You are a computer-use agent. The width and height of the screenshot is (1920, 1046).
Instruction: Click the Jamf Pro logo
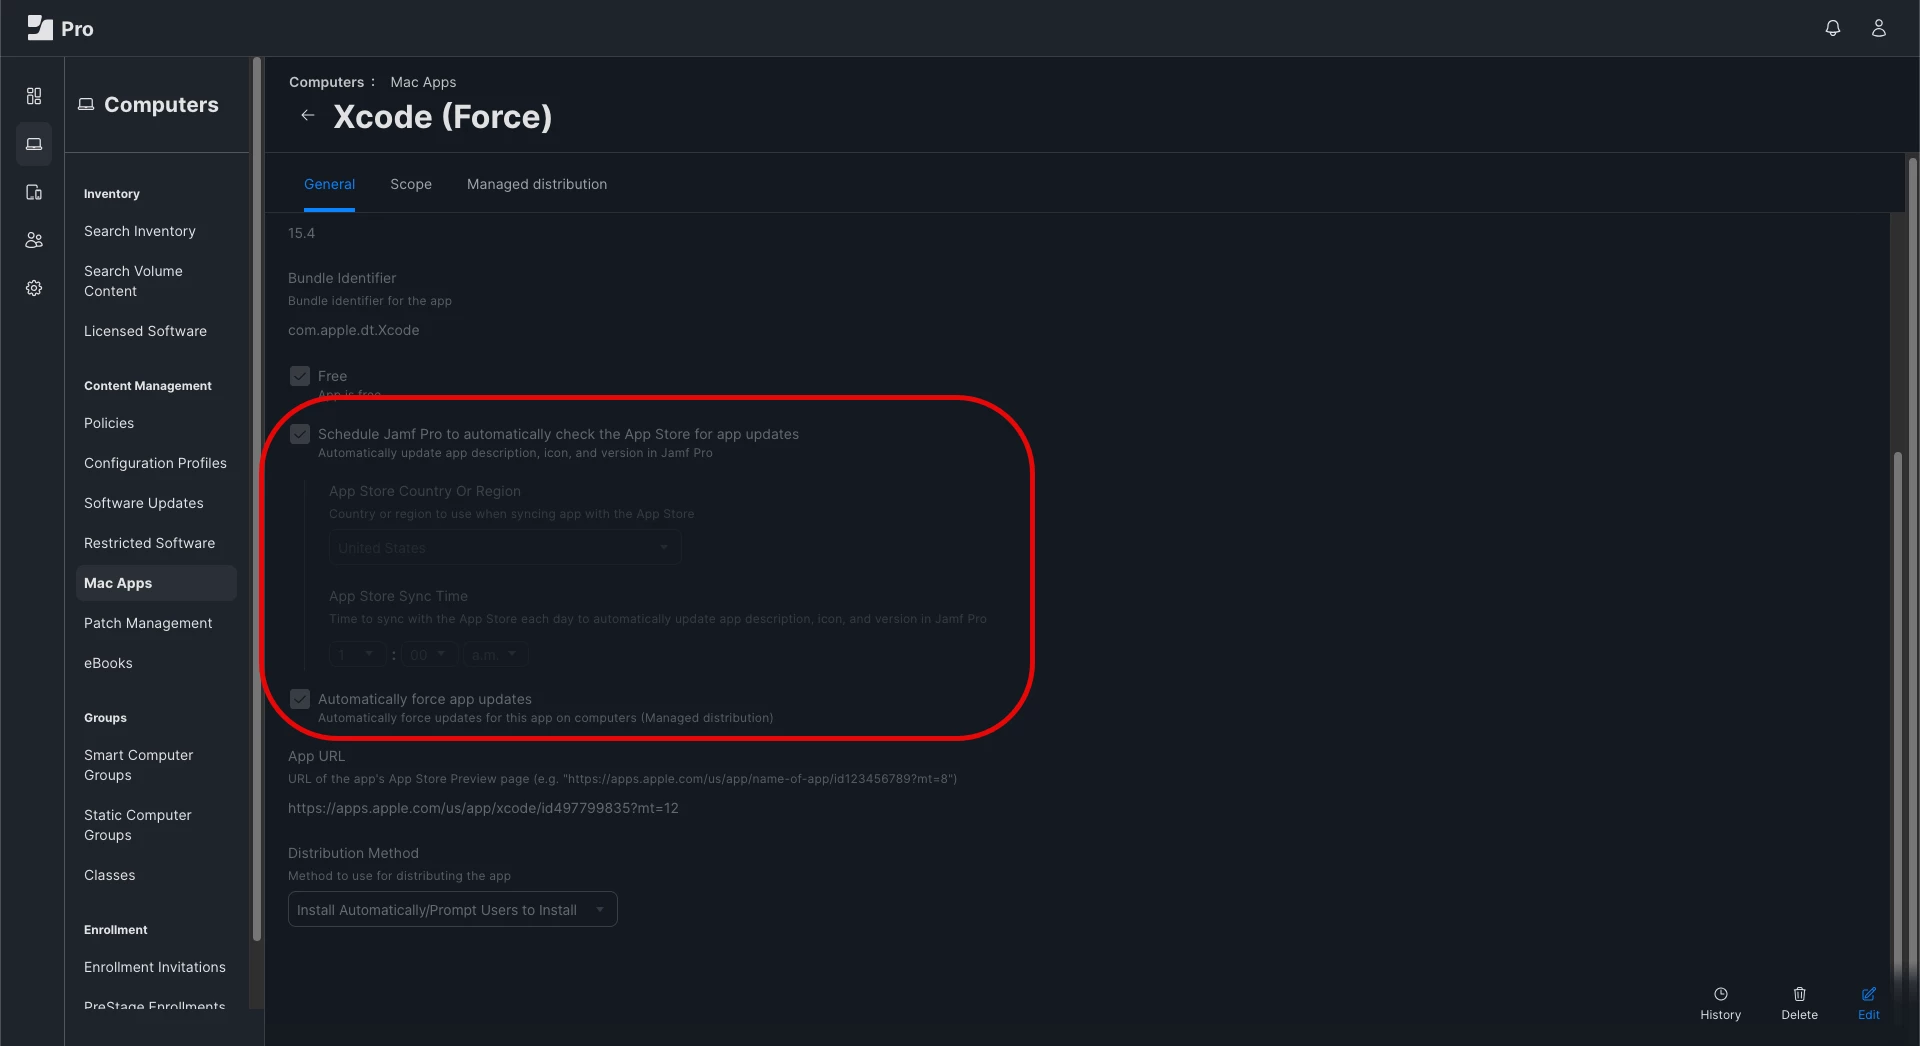[x=60, y=28]
